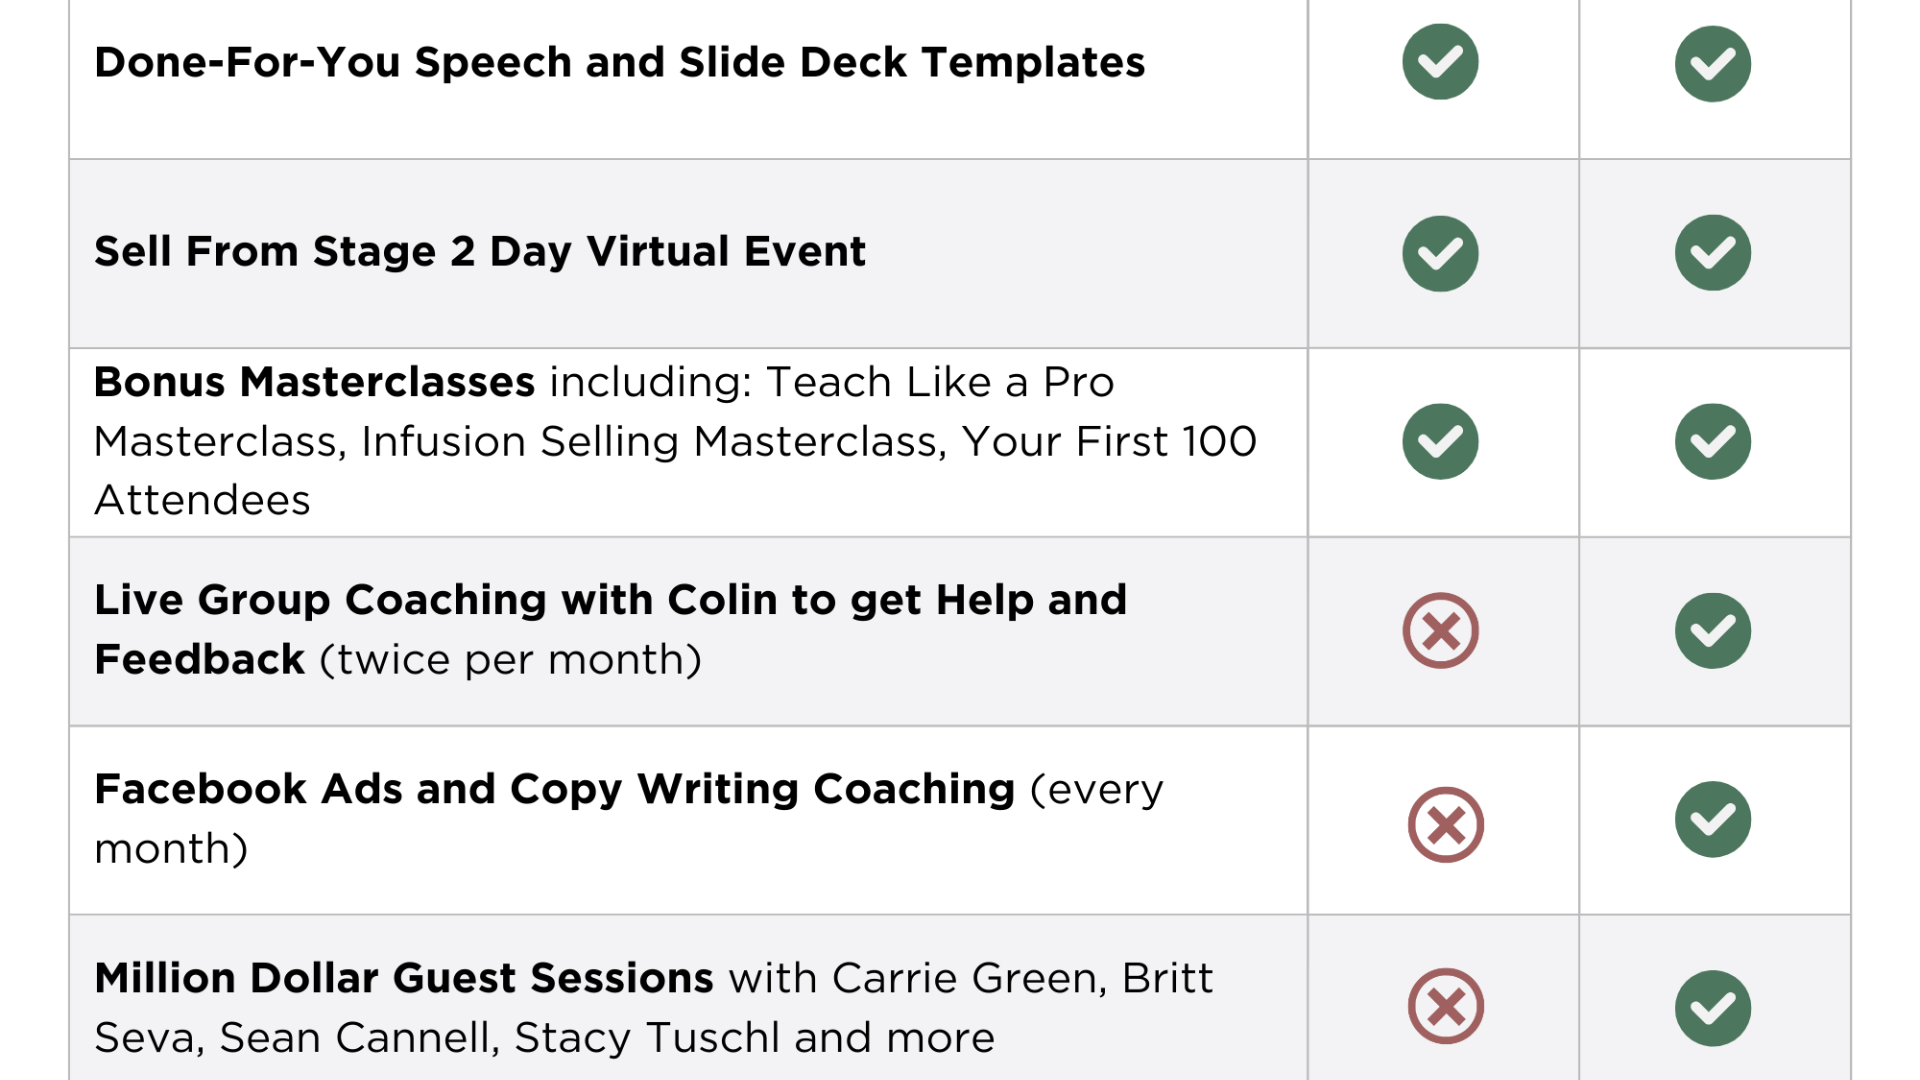The image size is (1920, 1080).
Task: Select 'Done-For-You Speech and Slide Deck Templates' text
Action: [x=619, y=63]
